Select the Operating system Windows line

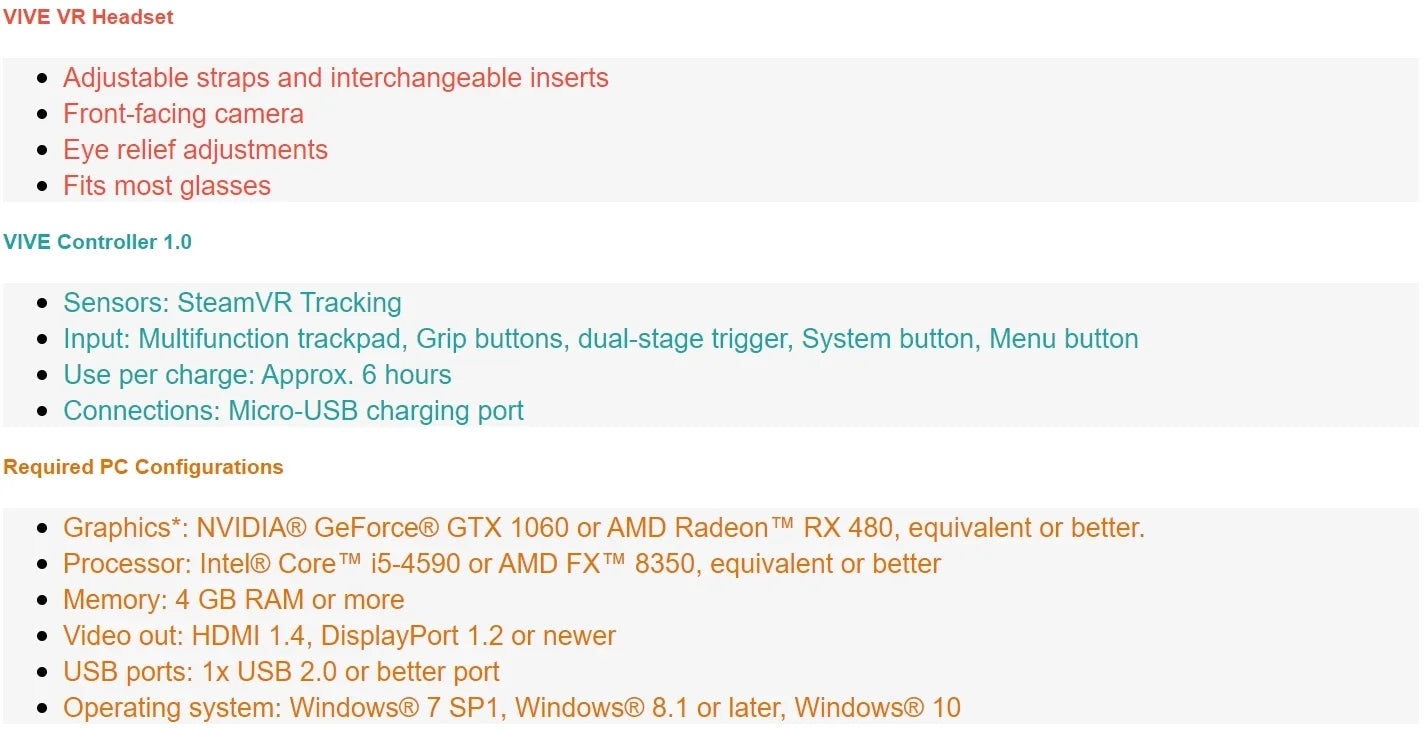coord(512,708)
